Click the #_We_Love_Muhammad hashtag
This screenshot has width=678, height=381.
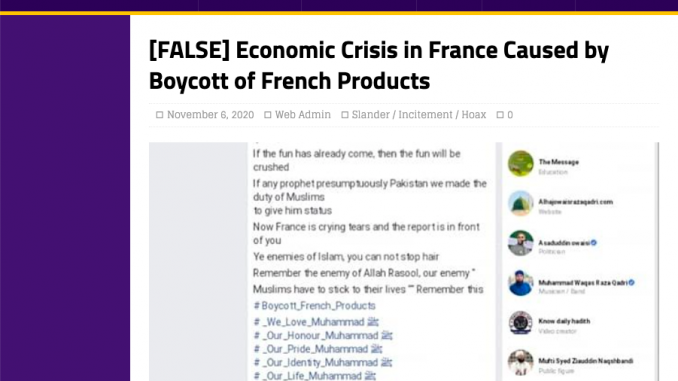coord(316,322)
